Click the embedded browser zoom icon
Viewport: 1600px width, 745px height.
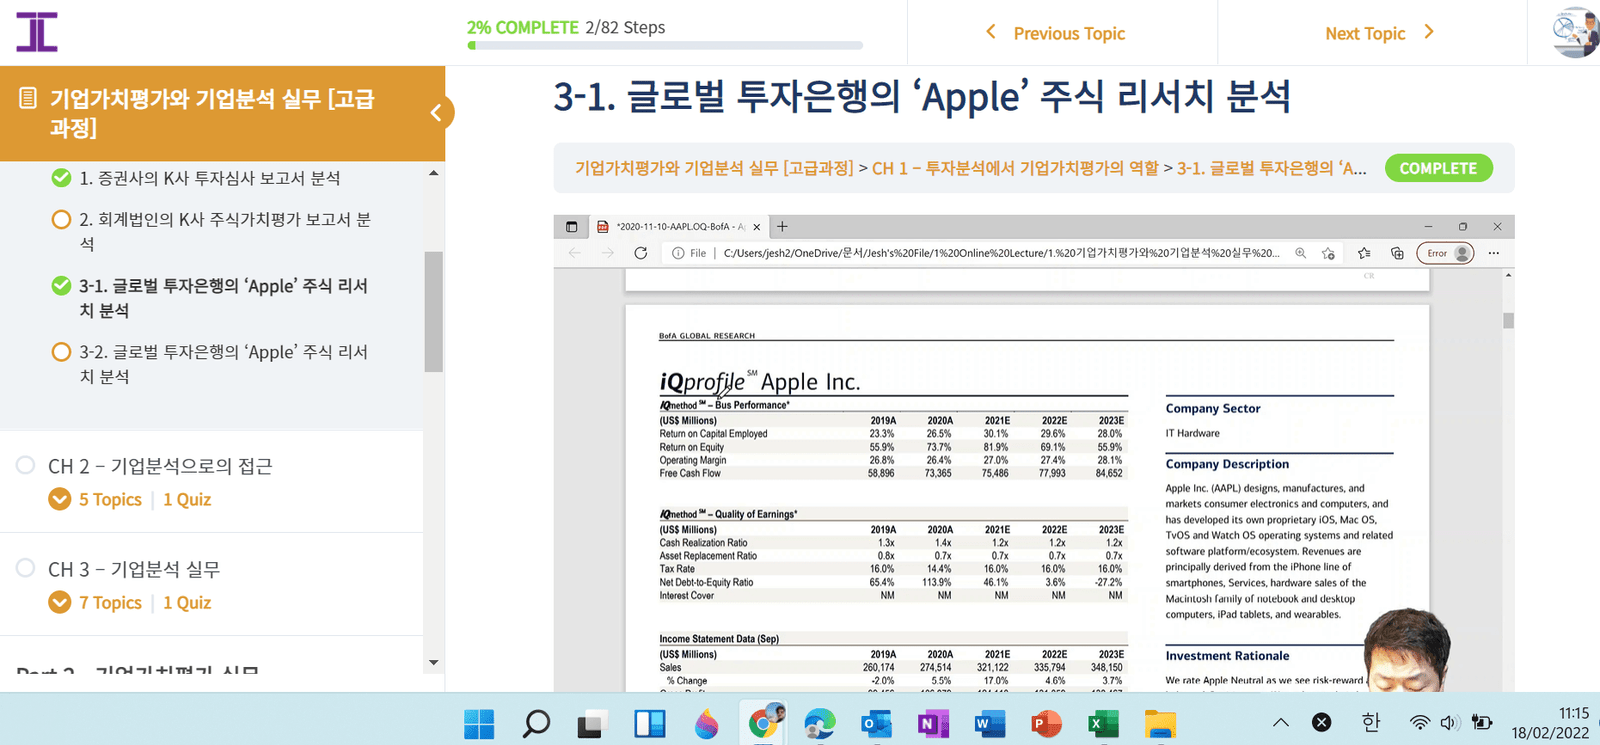(1300, 253)
